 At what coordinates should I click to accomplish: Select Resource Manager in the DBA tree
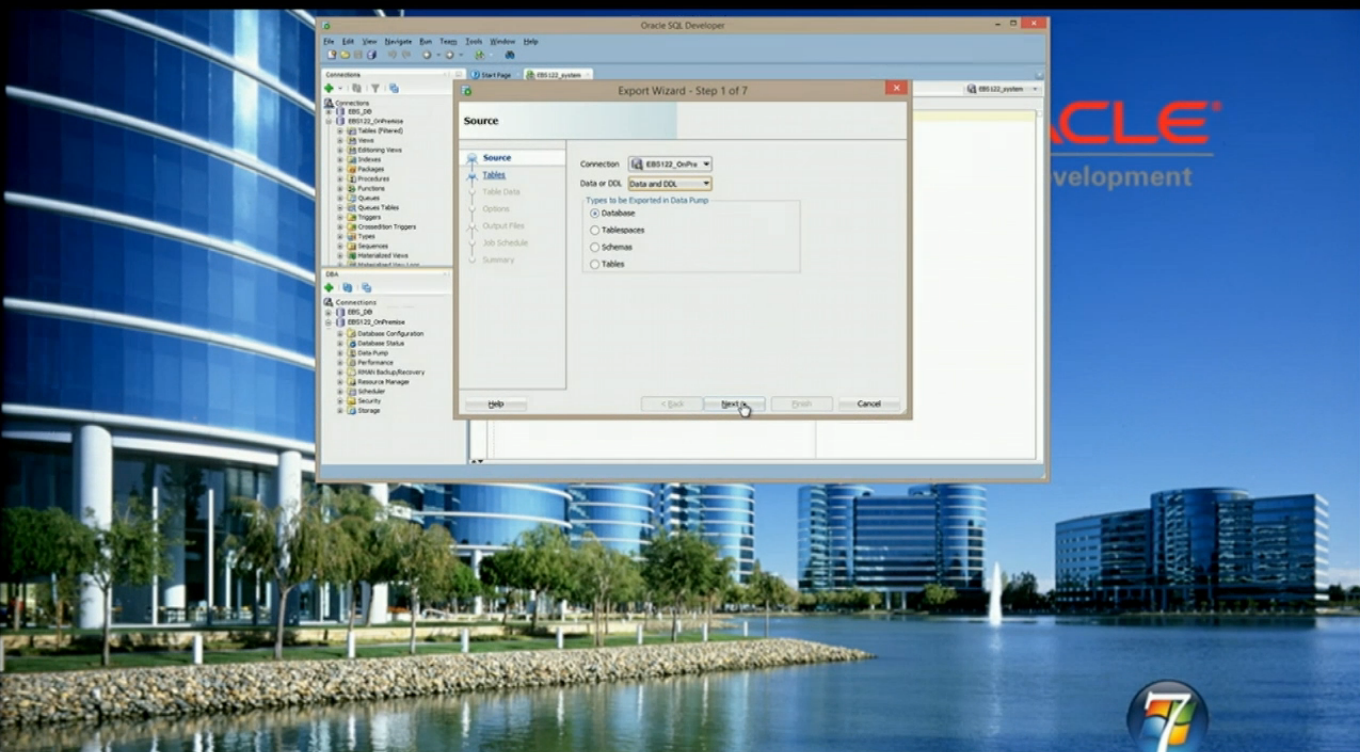[383, 382]
